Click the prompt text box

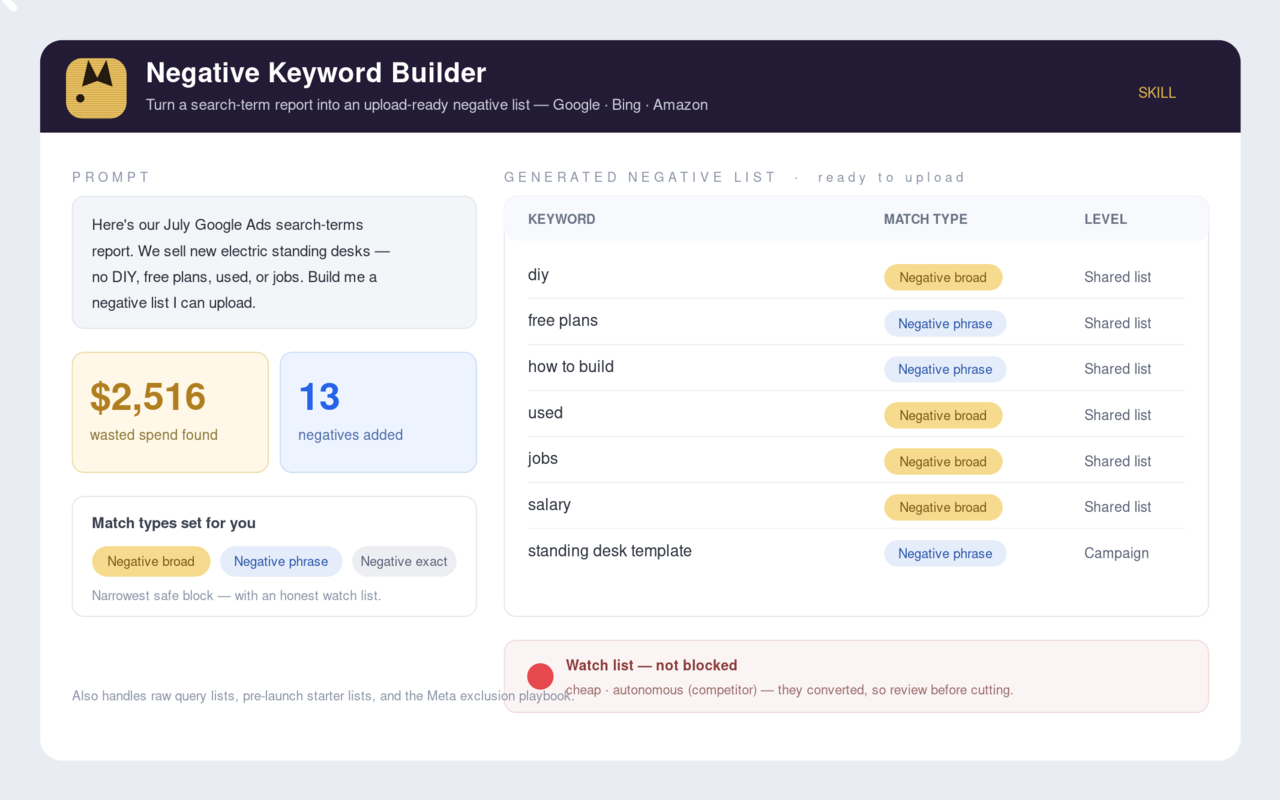(x=274, y=262)
